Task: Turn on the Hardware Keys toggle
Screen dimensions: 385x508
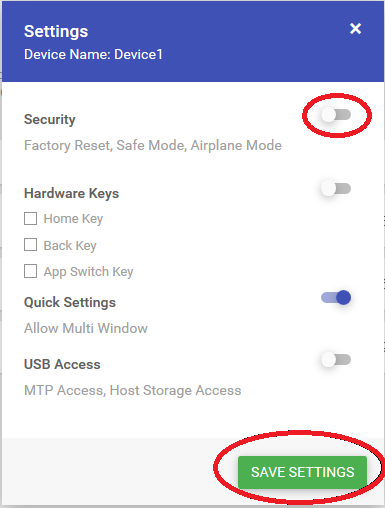Action: pyautogui.click(x=336, y=189)
